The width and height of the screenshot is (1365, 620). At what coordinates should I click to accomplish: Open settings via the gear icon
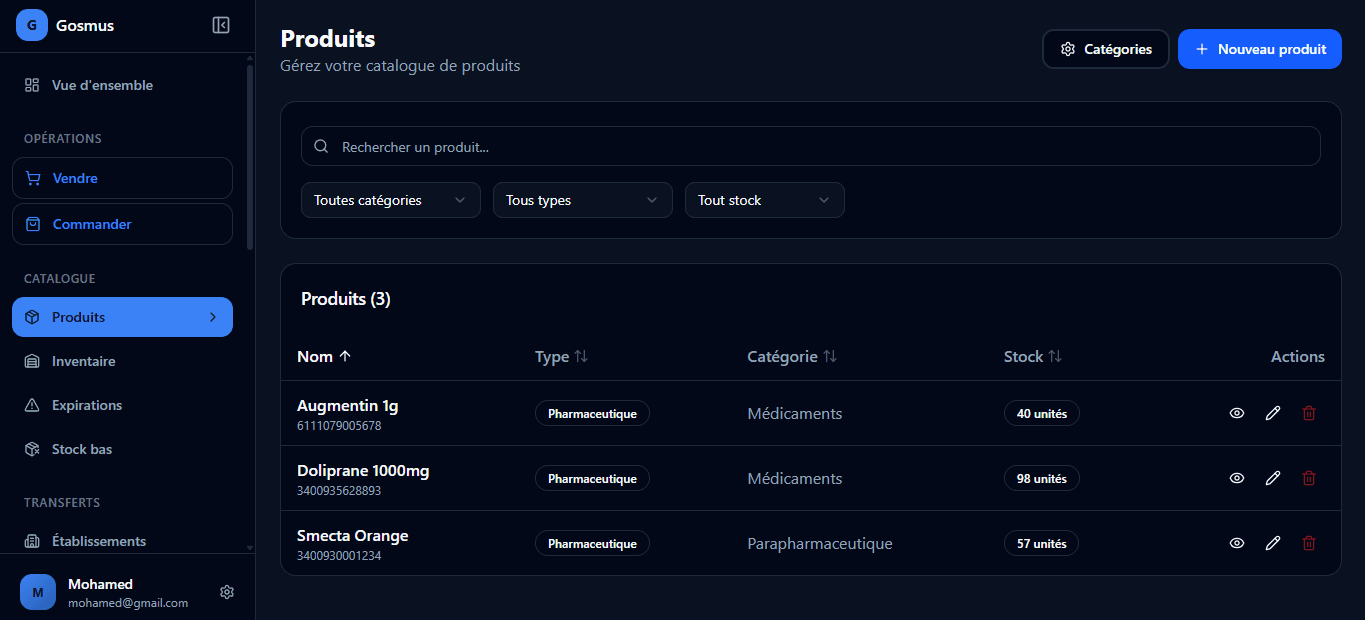(226, 592)
